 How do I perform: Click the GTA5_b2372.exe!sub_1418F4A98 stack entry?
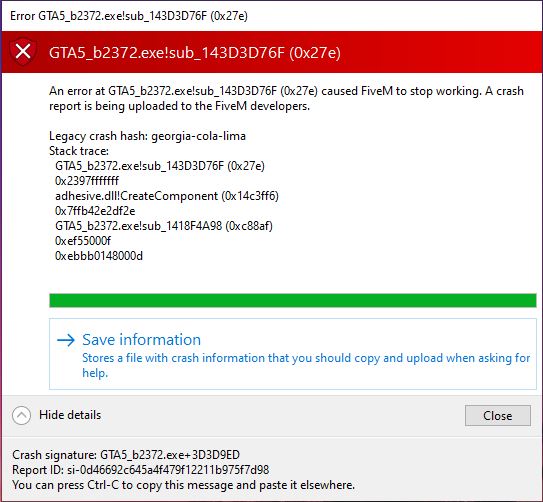click(x=164, y=226)
